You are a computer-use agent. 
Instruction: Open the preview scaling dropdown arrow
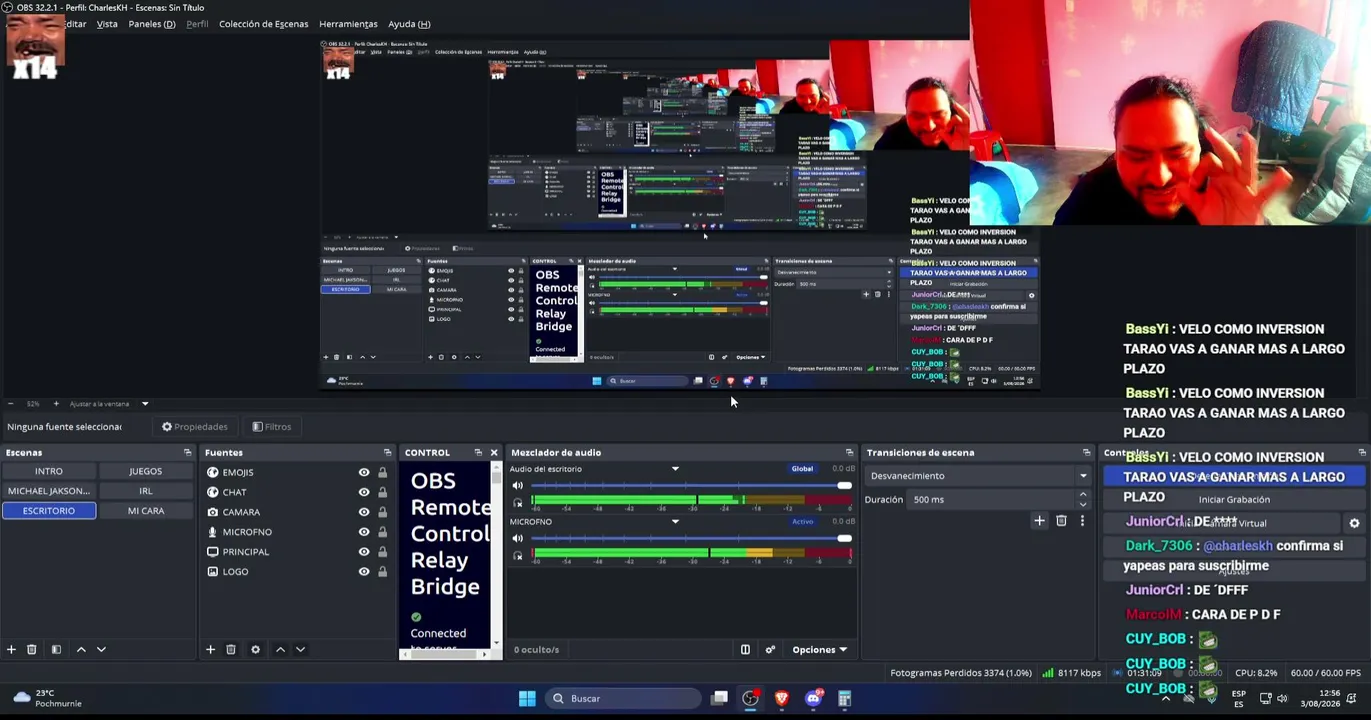click(x=145, y=404)
